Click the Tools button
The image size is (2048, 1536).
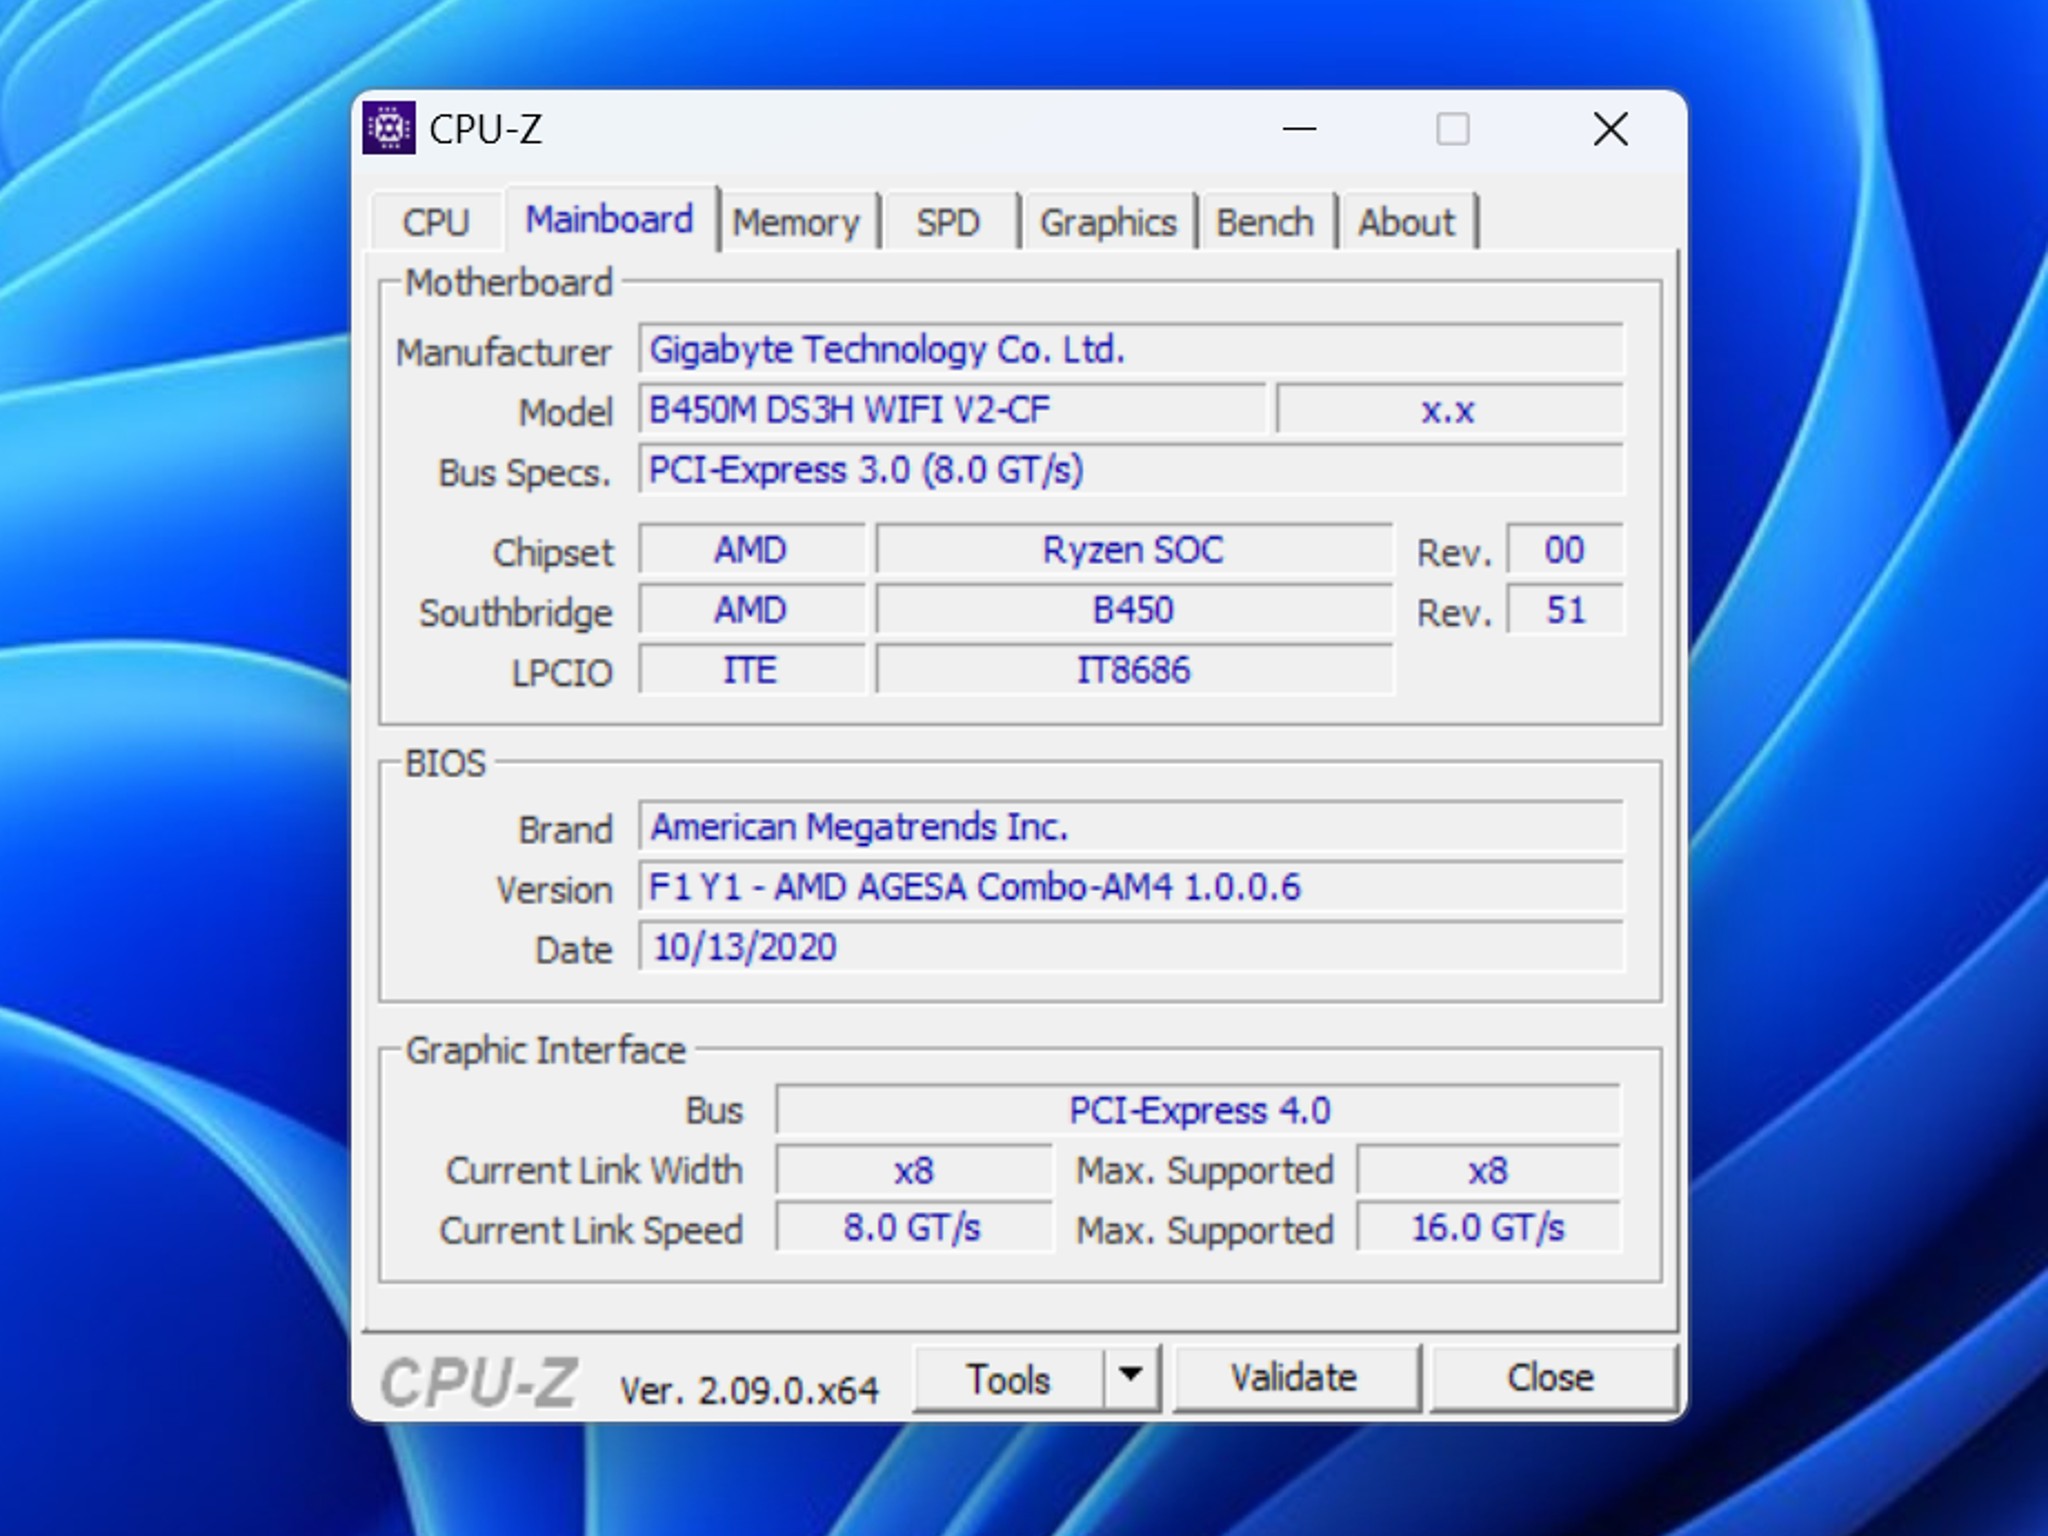coord(1007,1379)
